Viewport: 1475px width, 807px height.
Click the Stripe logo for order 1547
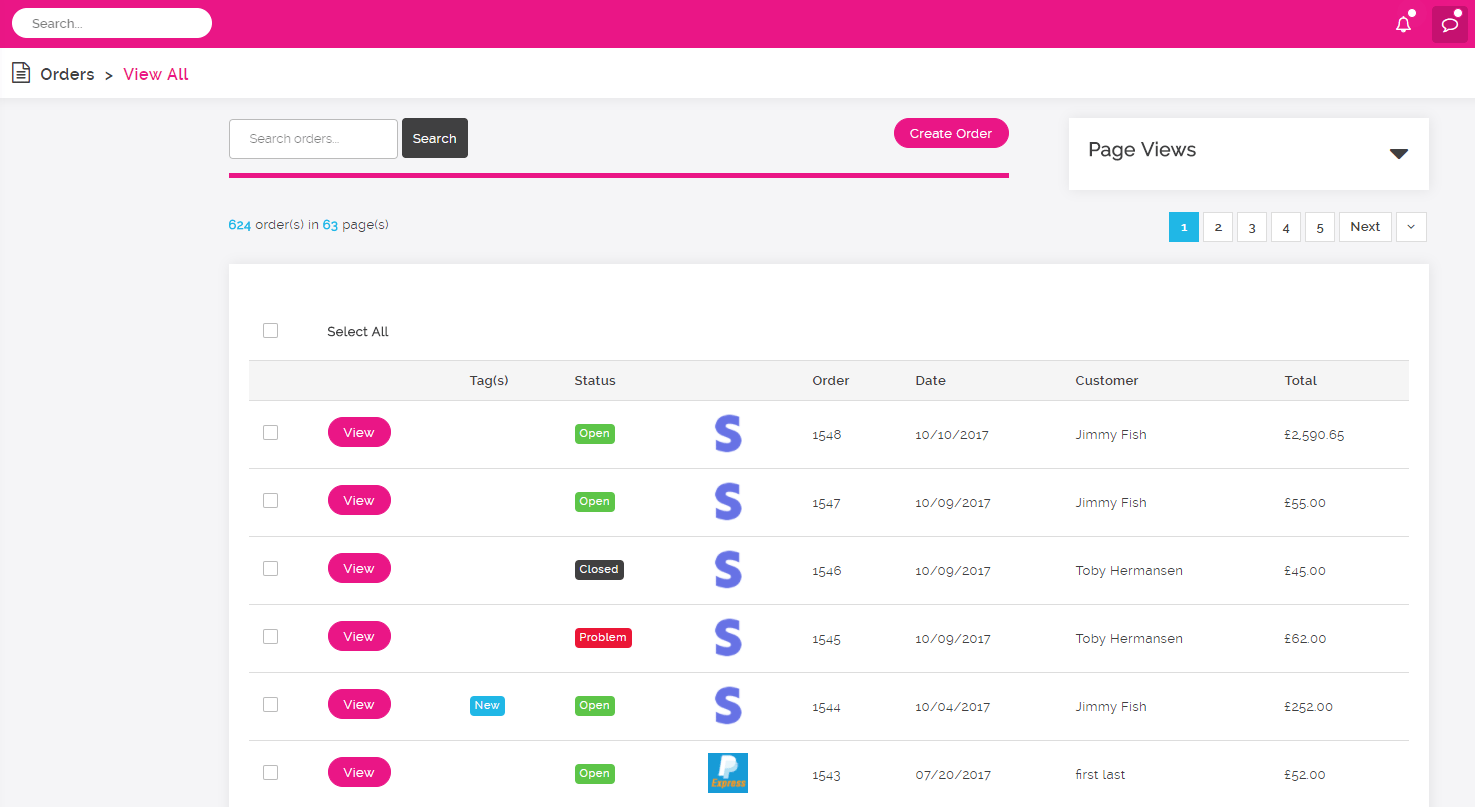tap(728, 502)
